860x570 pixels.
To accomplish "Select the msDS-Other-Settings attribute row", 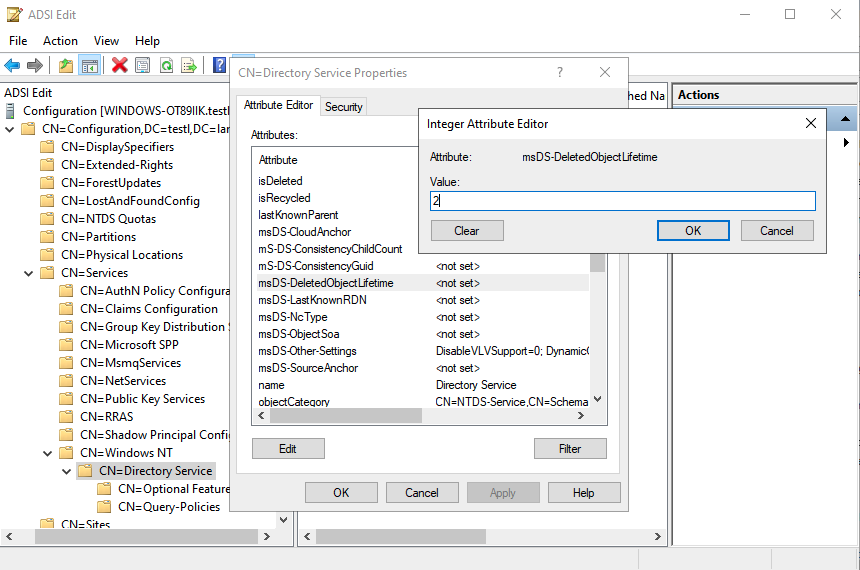I will (x=307, y=351).
